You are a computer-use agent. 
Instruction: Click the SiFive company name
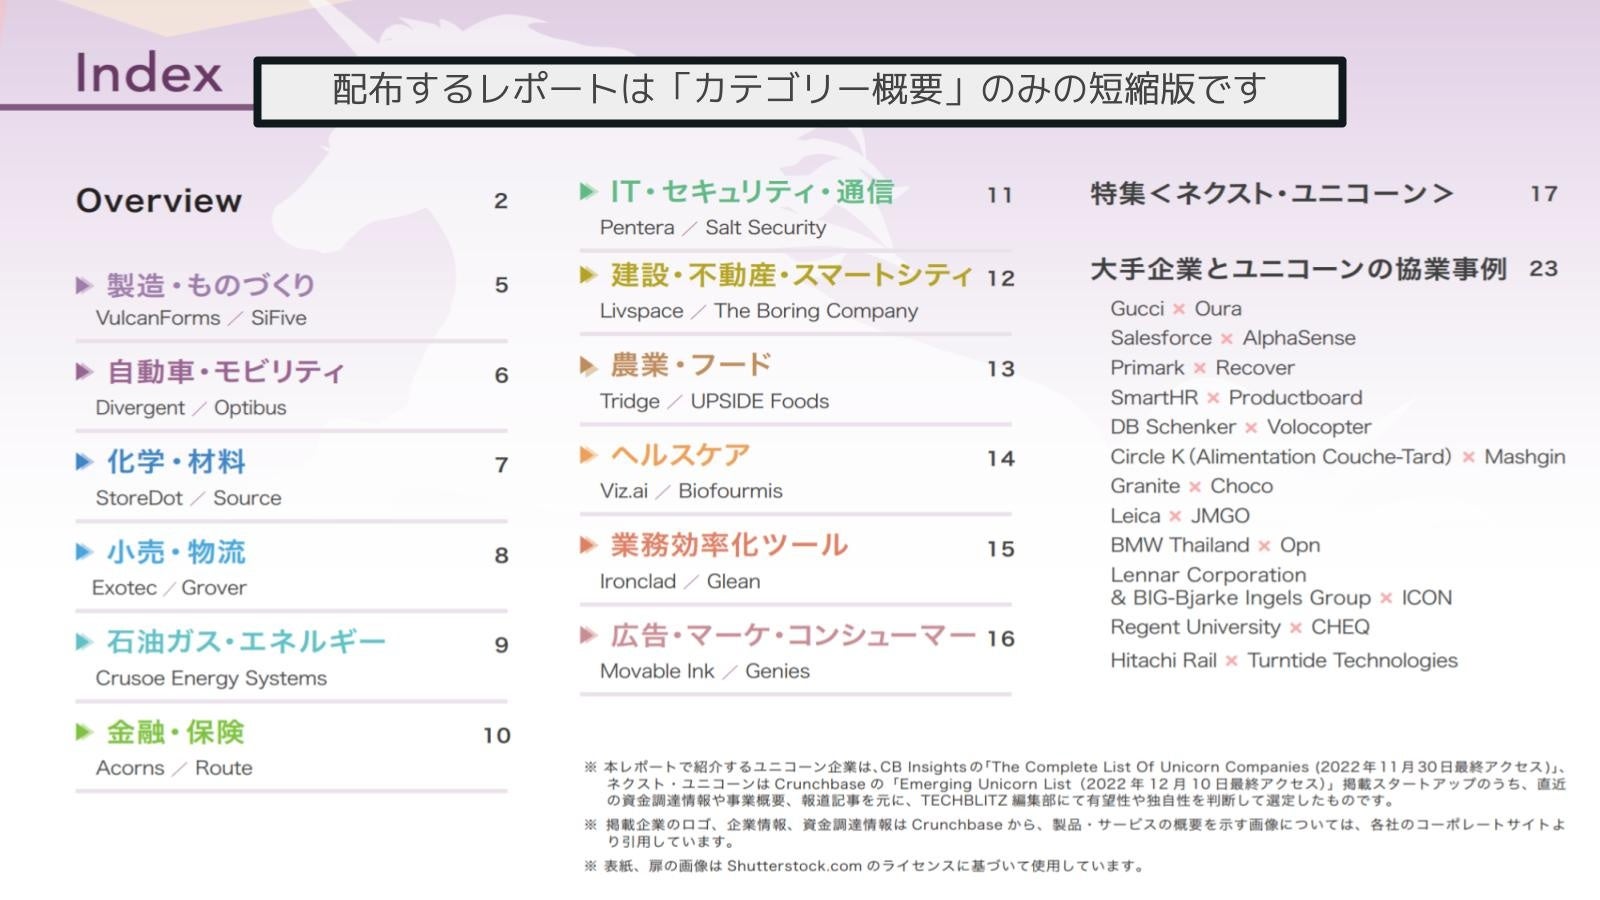click(279, 318)
